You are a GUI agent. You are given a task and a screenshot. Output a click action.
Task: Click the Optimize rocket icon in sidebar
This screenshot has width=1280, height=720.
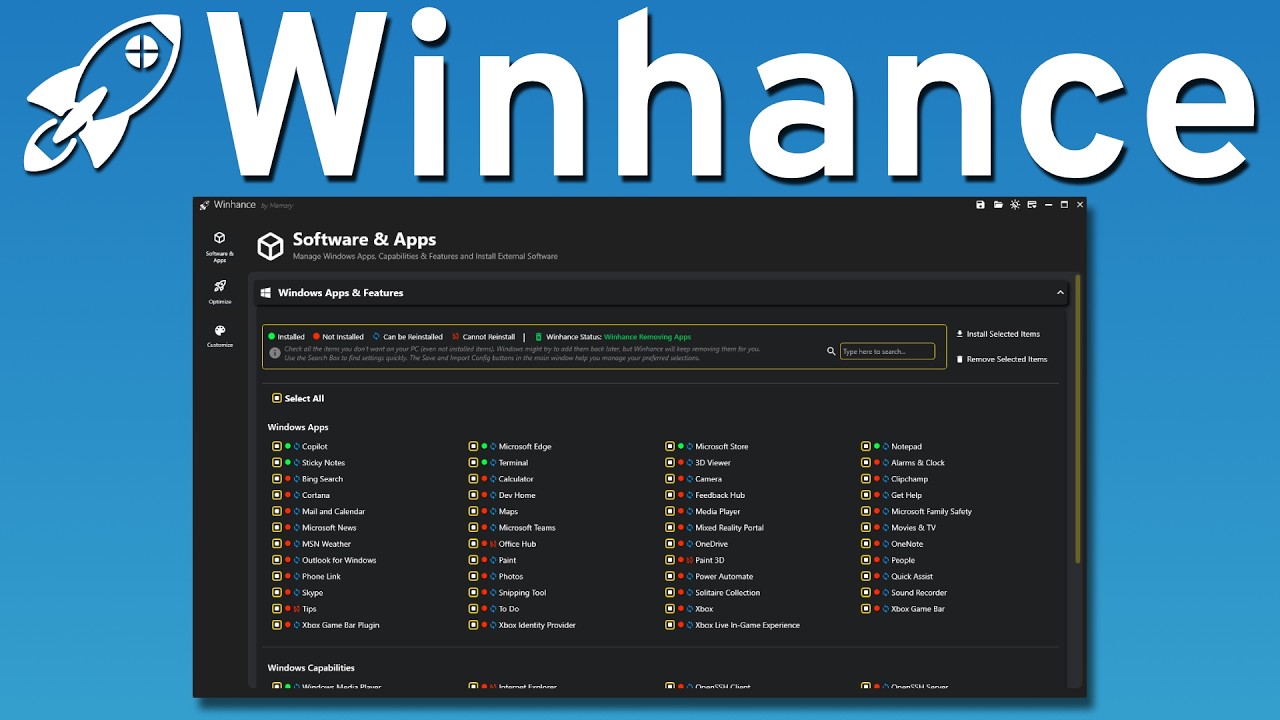tap(220, 287)
